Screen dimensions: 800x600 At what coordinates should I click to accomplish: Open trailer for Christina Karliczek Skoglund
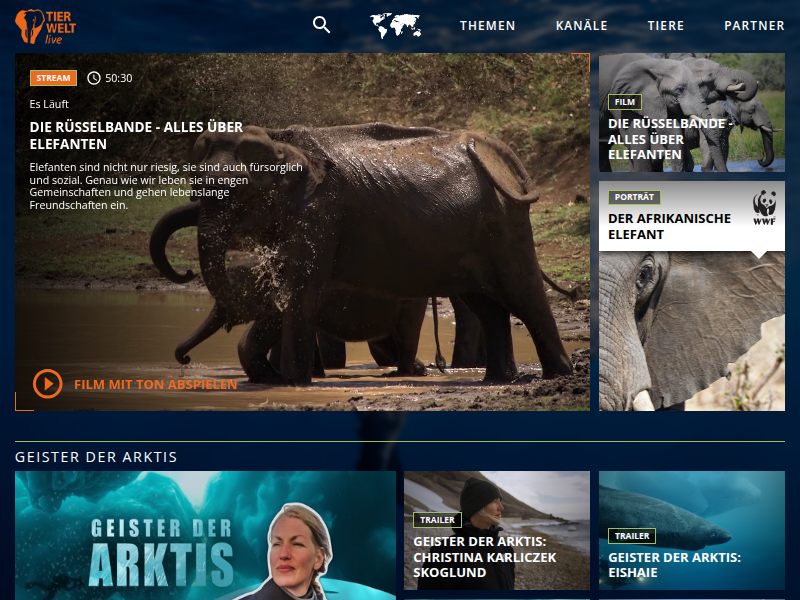pyautogui.click(x=484, y=557)
